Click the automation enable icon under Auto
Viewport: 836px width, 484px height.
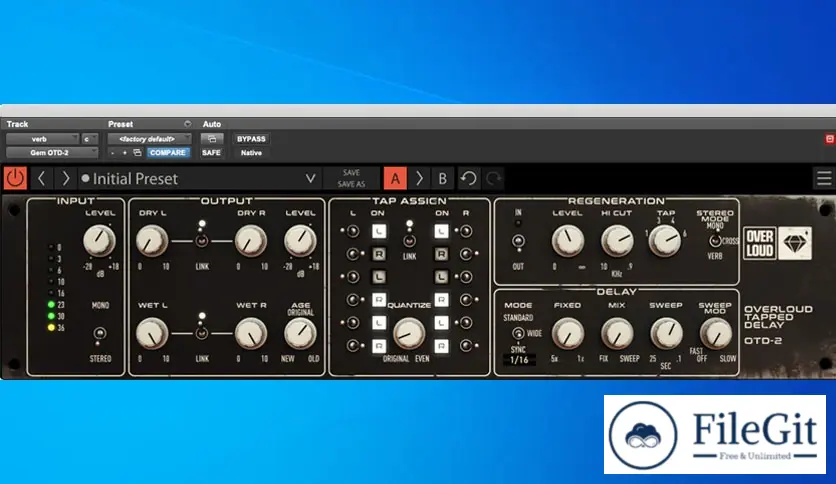(x=212, y=139)
